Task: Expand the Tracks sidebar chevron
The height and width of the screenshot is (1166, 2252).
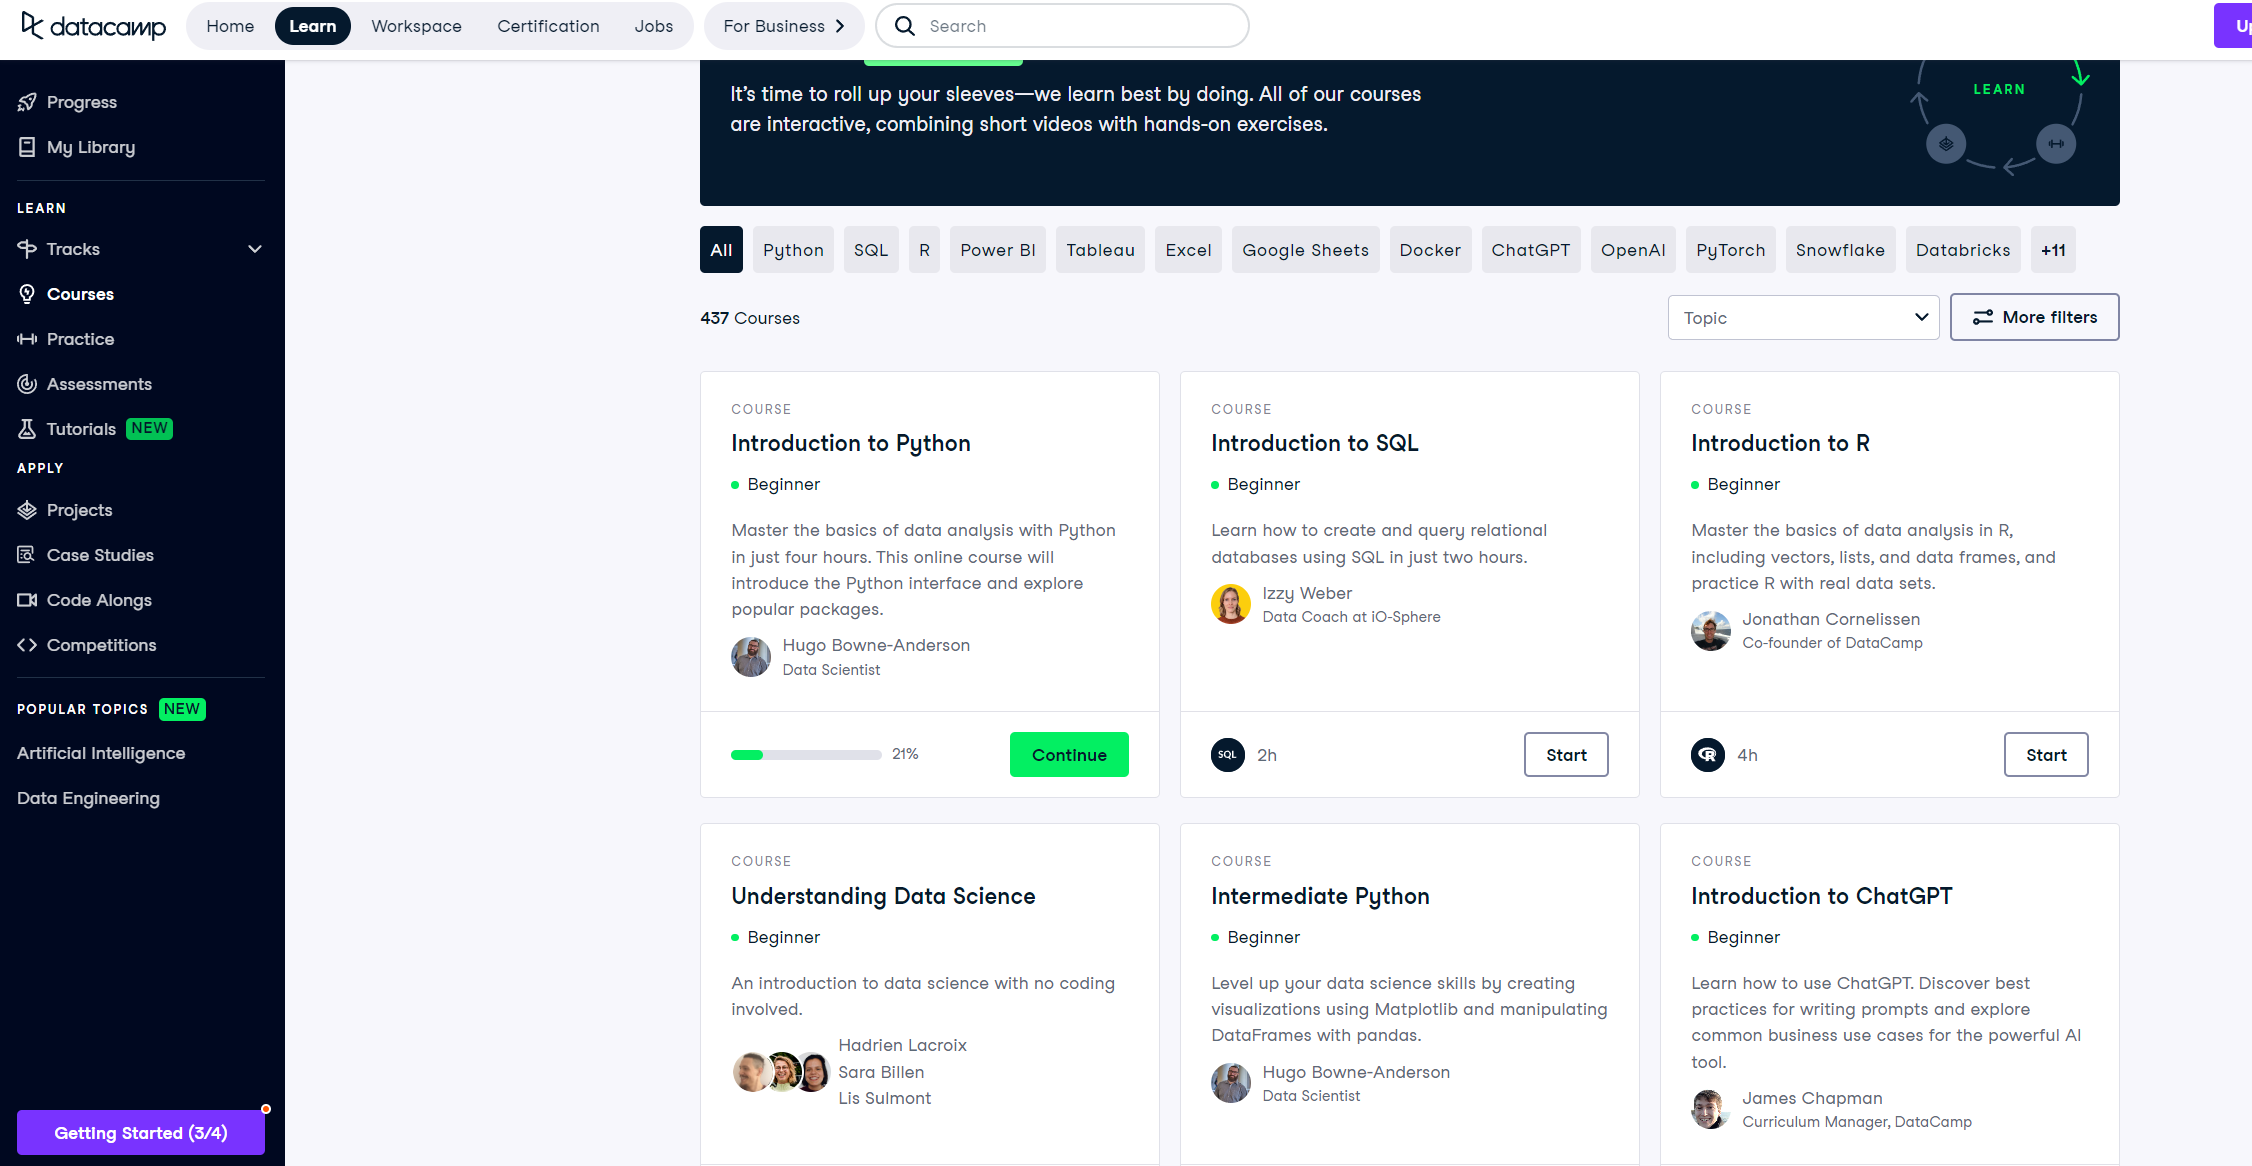Action: pyautogui.click(x=255, y=249)
